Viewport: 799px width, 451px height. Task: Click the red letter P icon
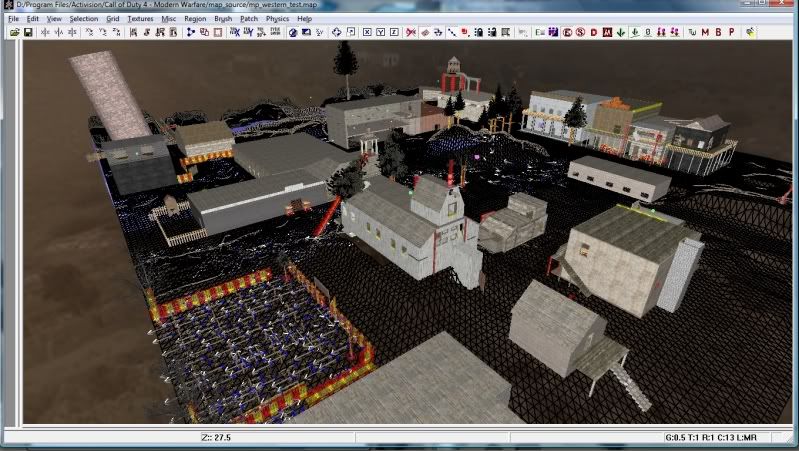click(732, 32)
